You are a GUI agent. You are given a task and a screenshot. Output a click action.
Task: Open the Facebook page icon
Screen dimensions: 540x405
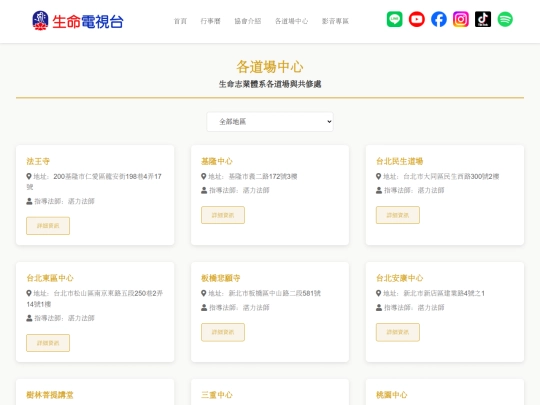pos(439,19)
